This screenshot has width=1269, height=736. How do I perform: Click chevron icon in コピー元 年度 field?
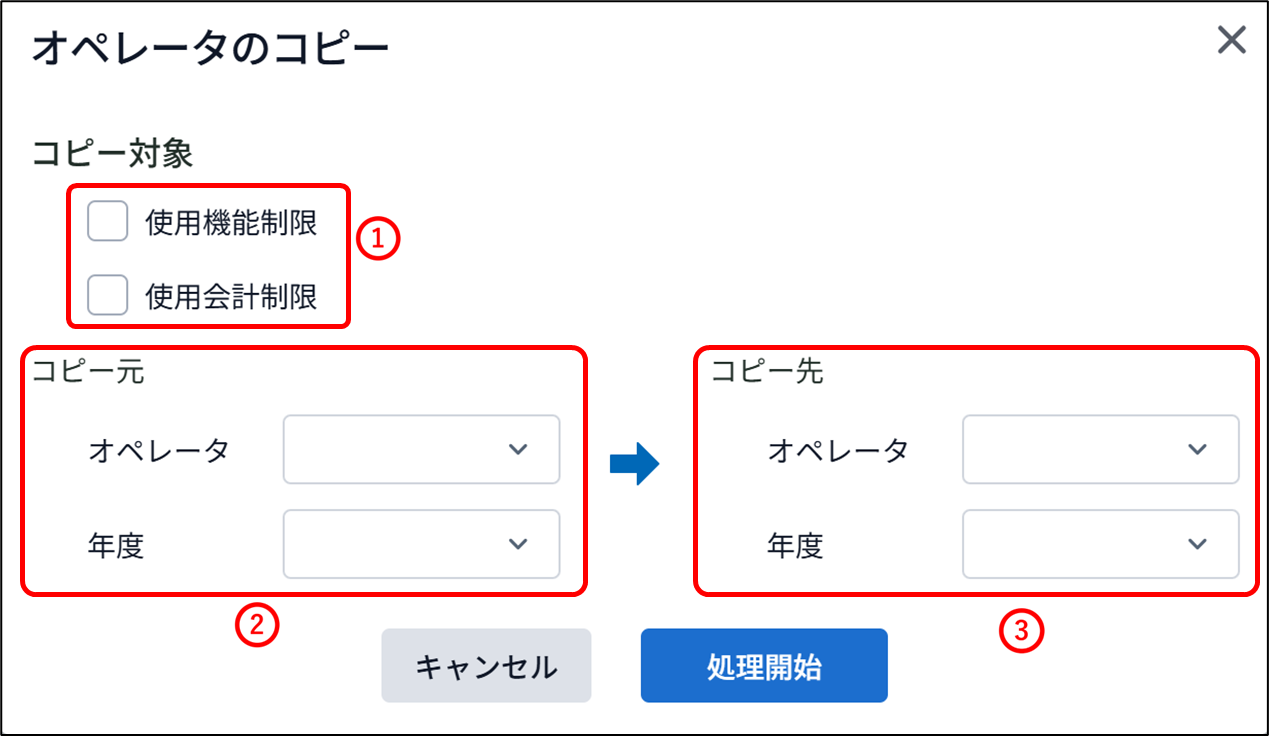(518, 544)
